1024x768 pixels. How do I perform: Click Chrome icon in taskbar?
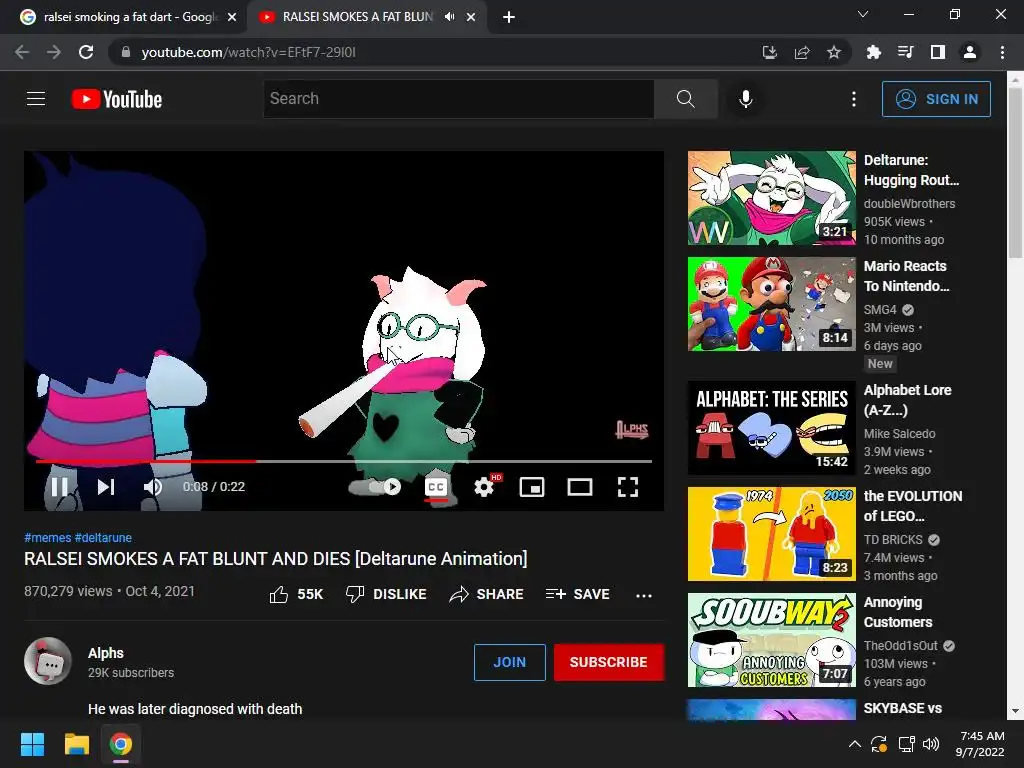(x=121, y=744)
